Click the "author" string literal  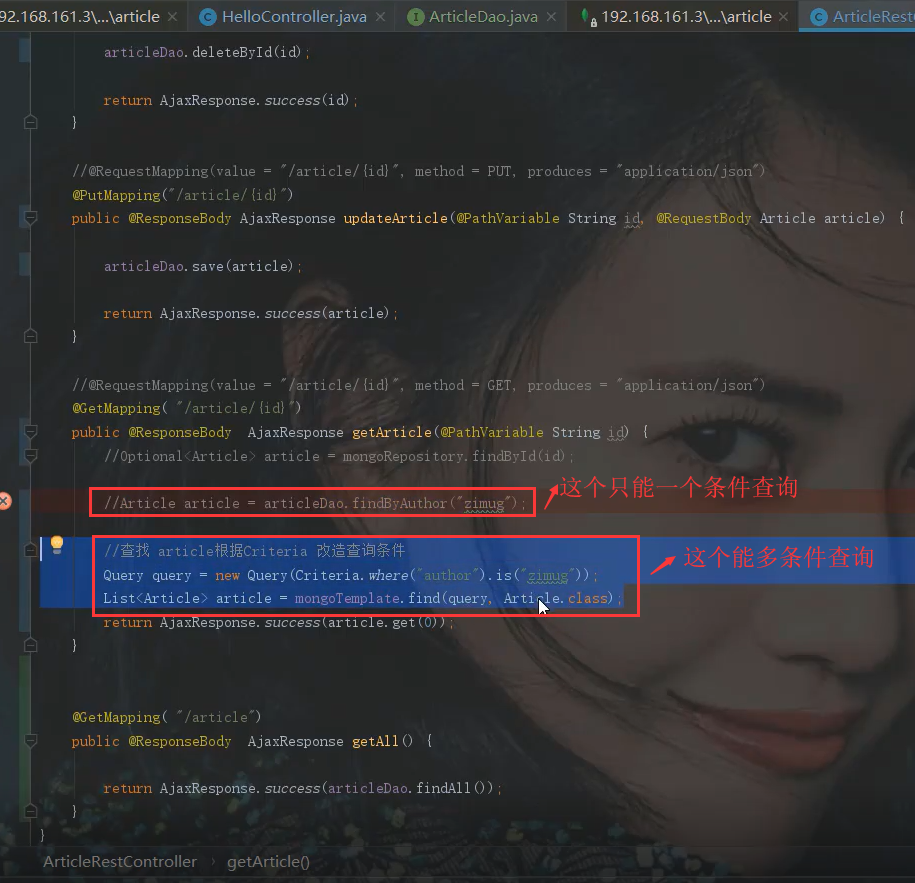(448, 575)
